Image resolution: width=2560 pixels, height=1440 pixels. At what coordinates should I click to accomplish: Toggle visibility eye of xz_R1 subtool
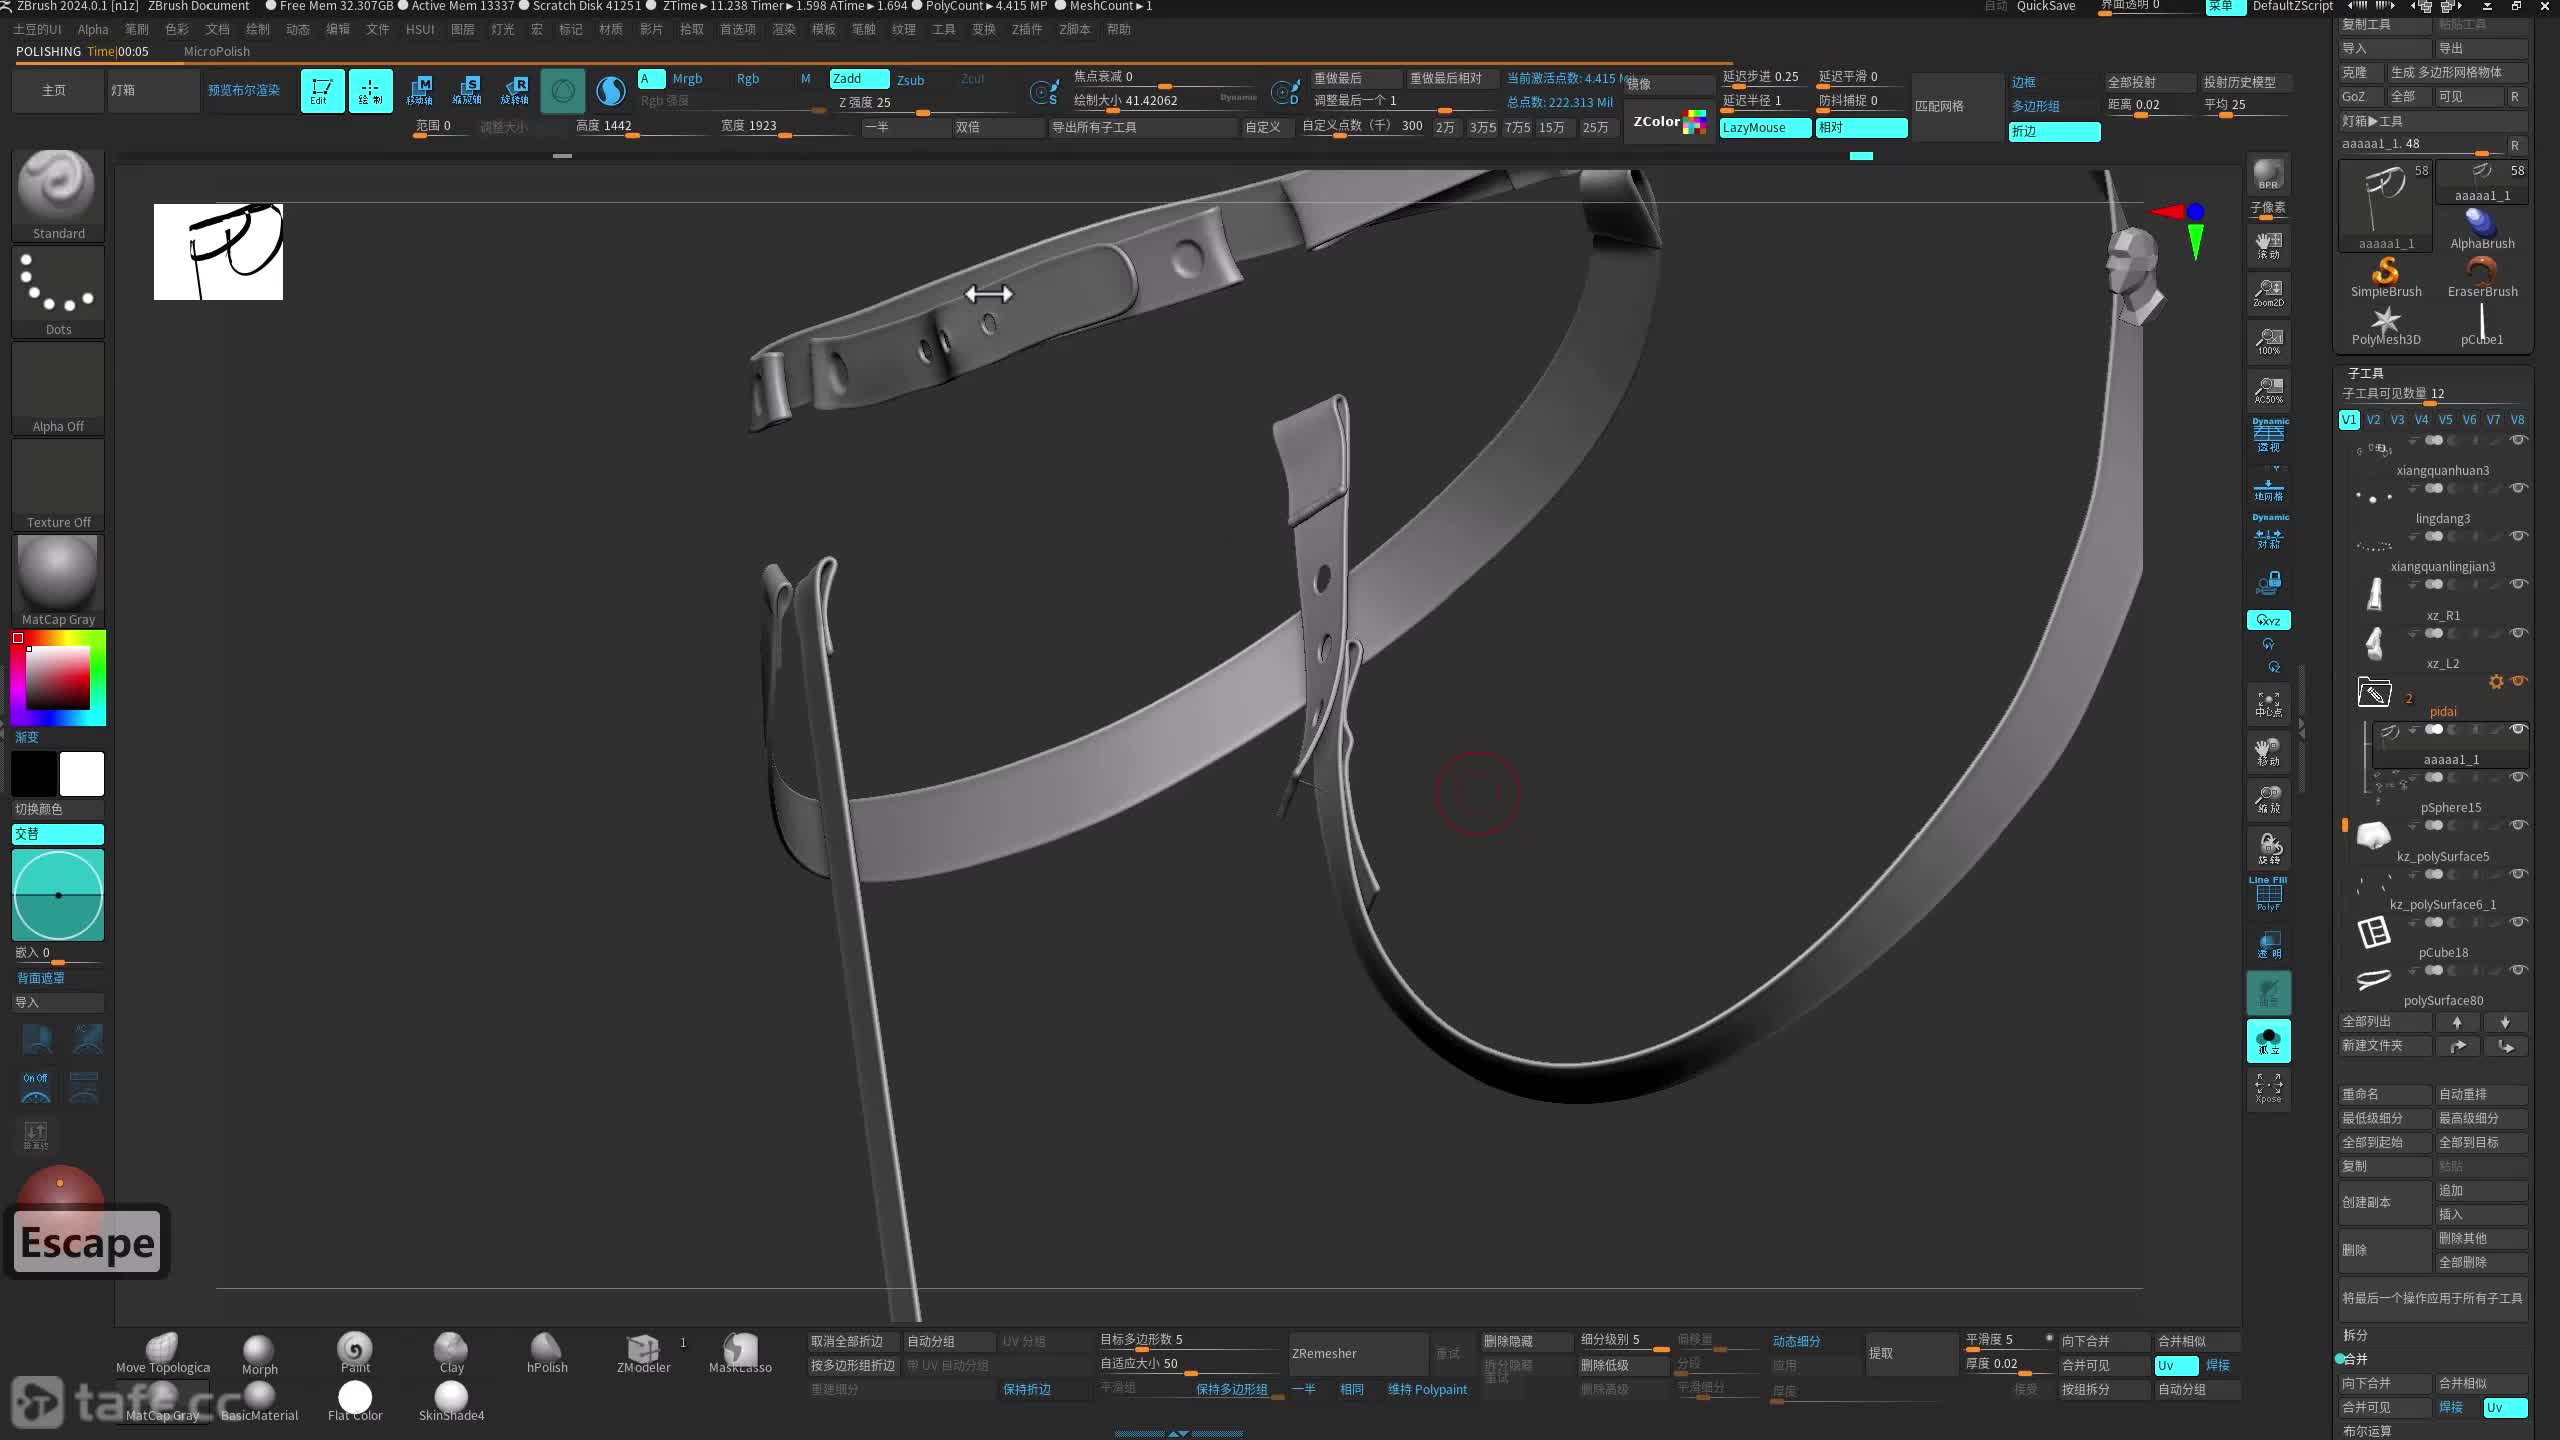pos(2519,584)
